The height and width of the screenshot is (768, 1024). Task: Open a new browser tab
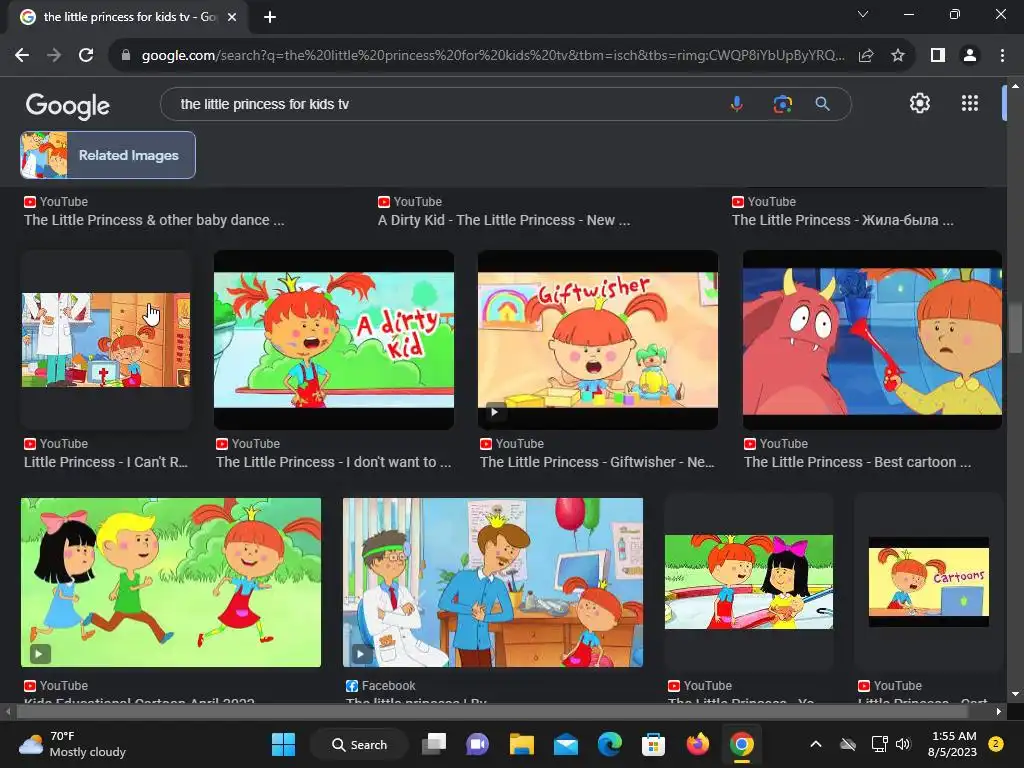(x=270, y=17)
